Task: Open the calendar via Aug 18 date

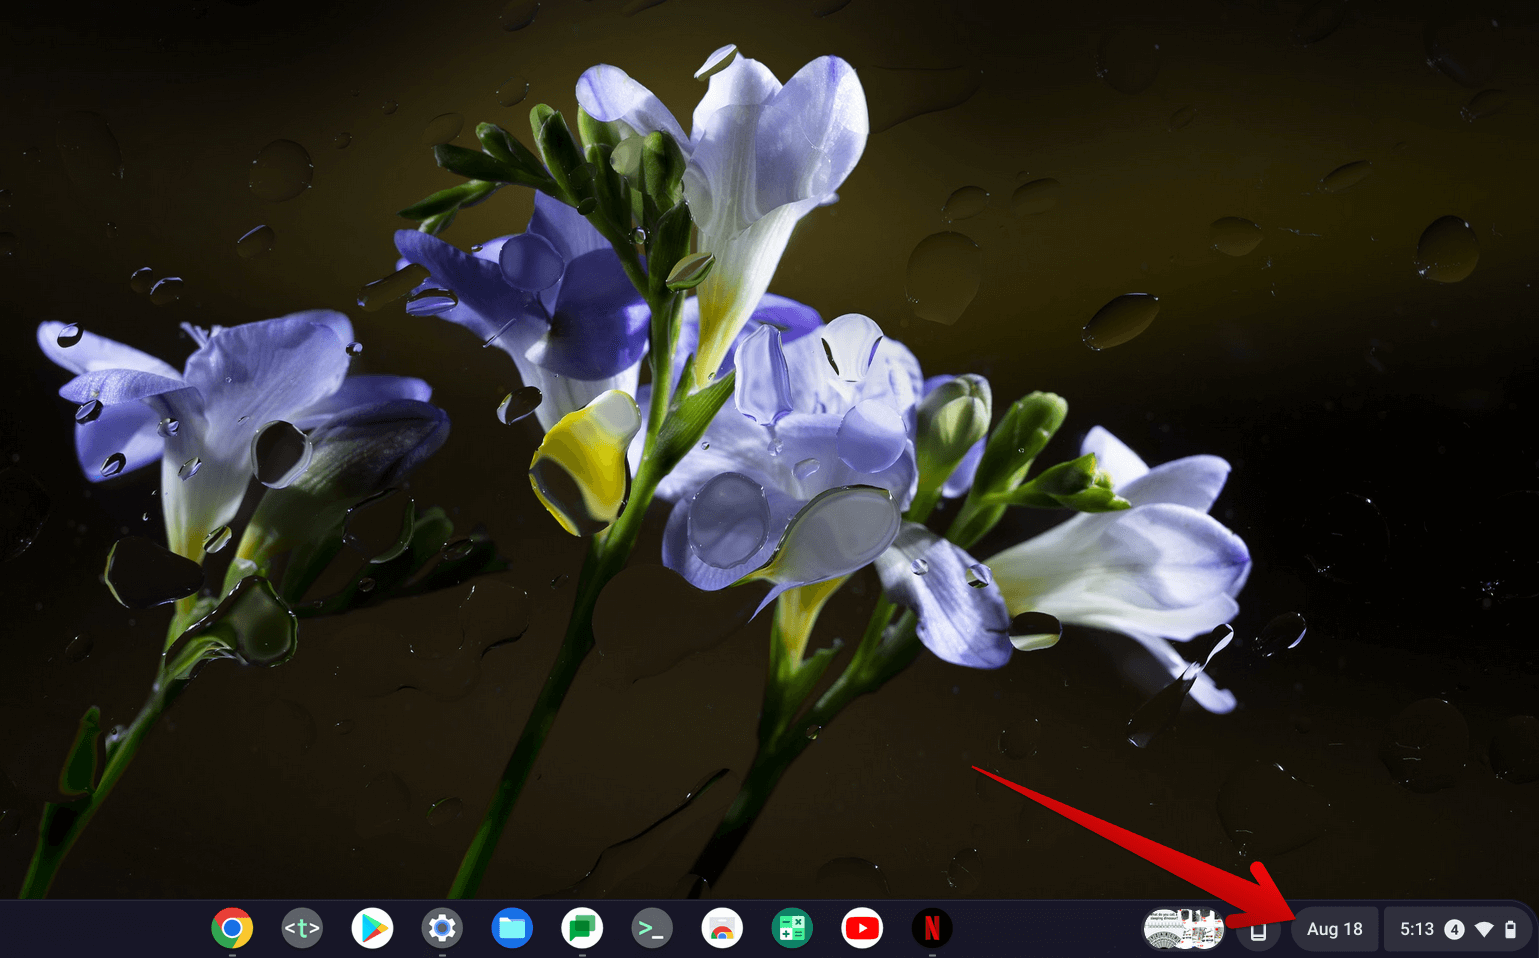Action: pyautogui.click(x=1335, y=929)
